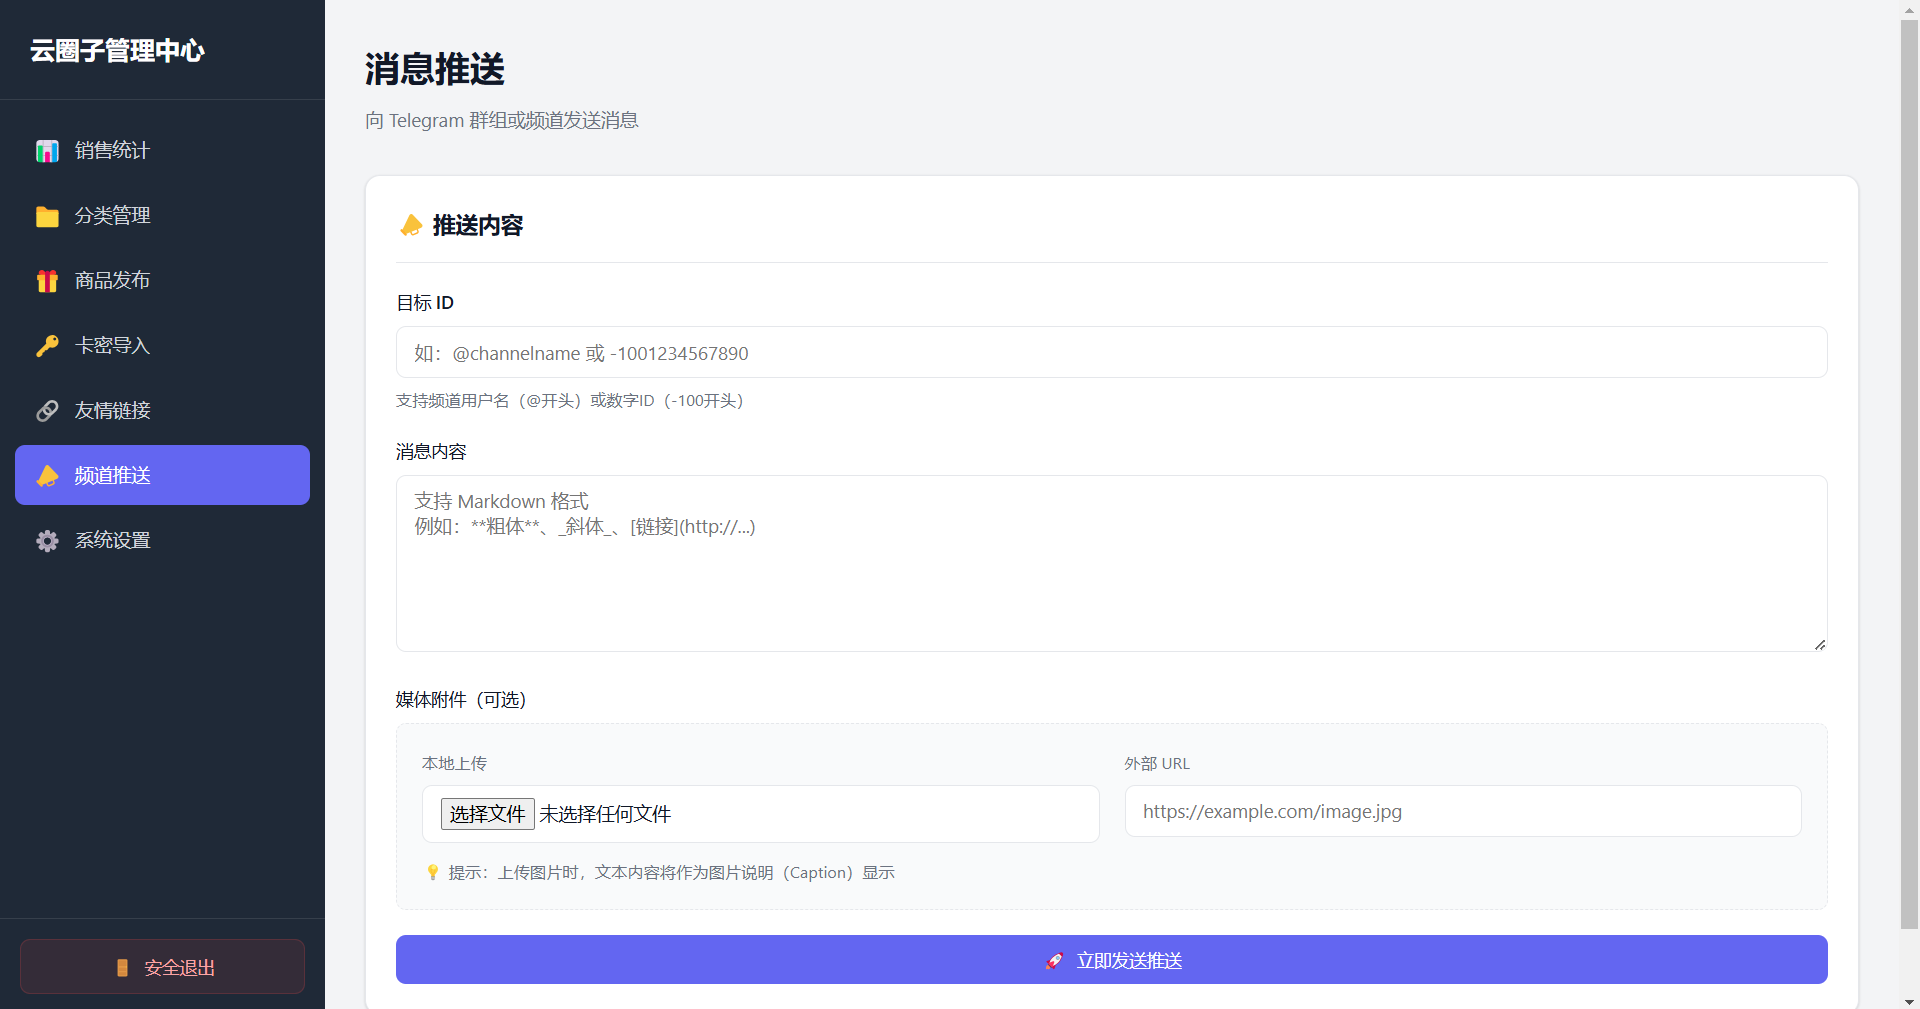Viewport: 1920px width, 1009px height.
Task: Click the megaphone icon next to 推送内容
Action: tap(410, 225)
